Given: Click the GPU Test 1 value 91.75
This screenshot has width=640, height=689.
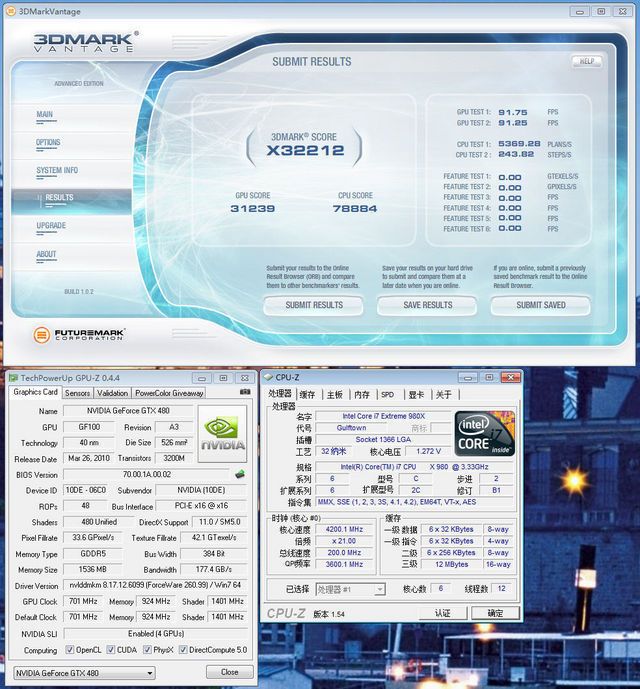Looking at the screenshot, I should click(x=513, y=112).
